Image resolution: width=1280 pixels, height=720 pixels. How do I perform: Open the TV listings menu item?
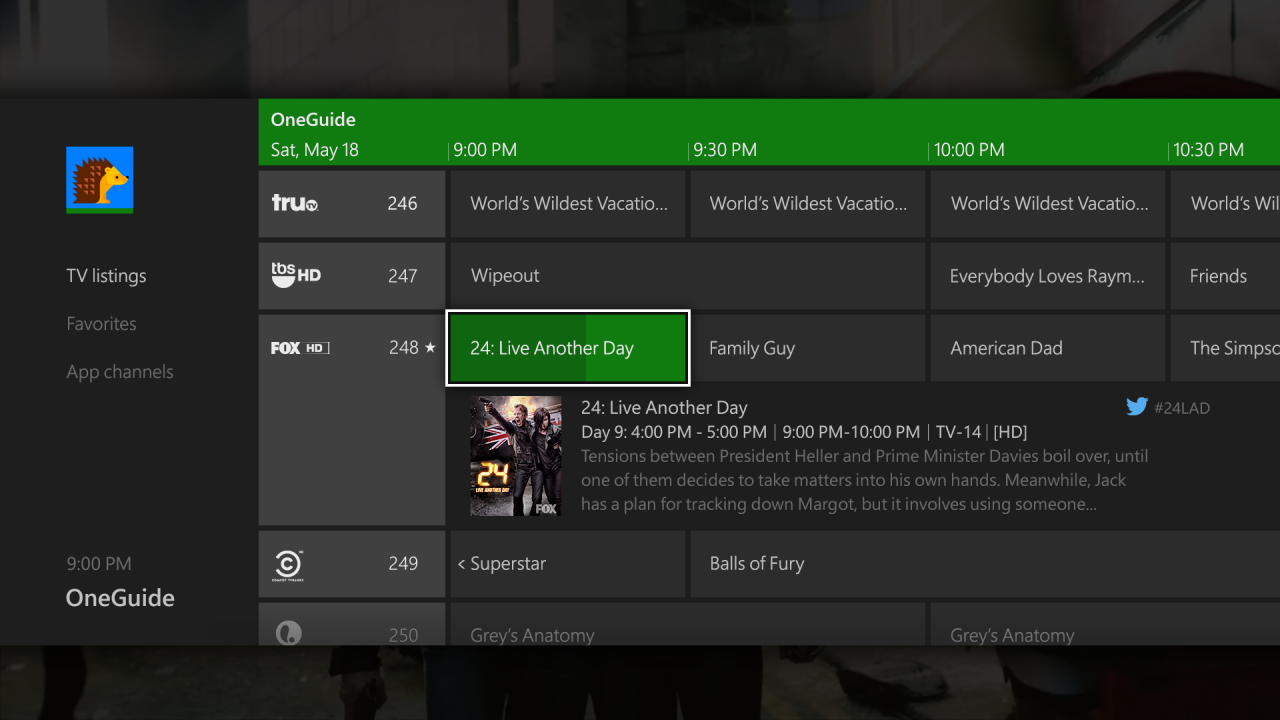pos(106,276)
